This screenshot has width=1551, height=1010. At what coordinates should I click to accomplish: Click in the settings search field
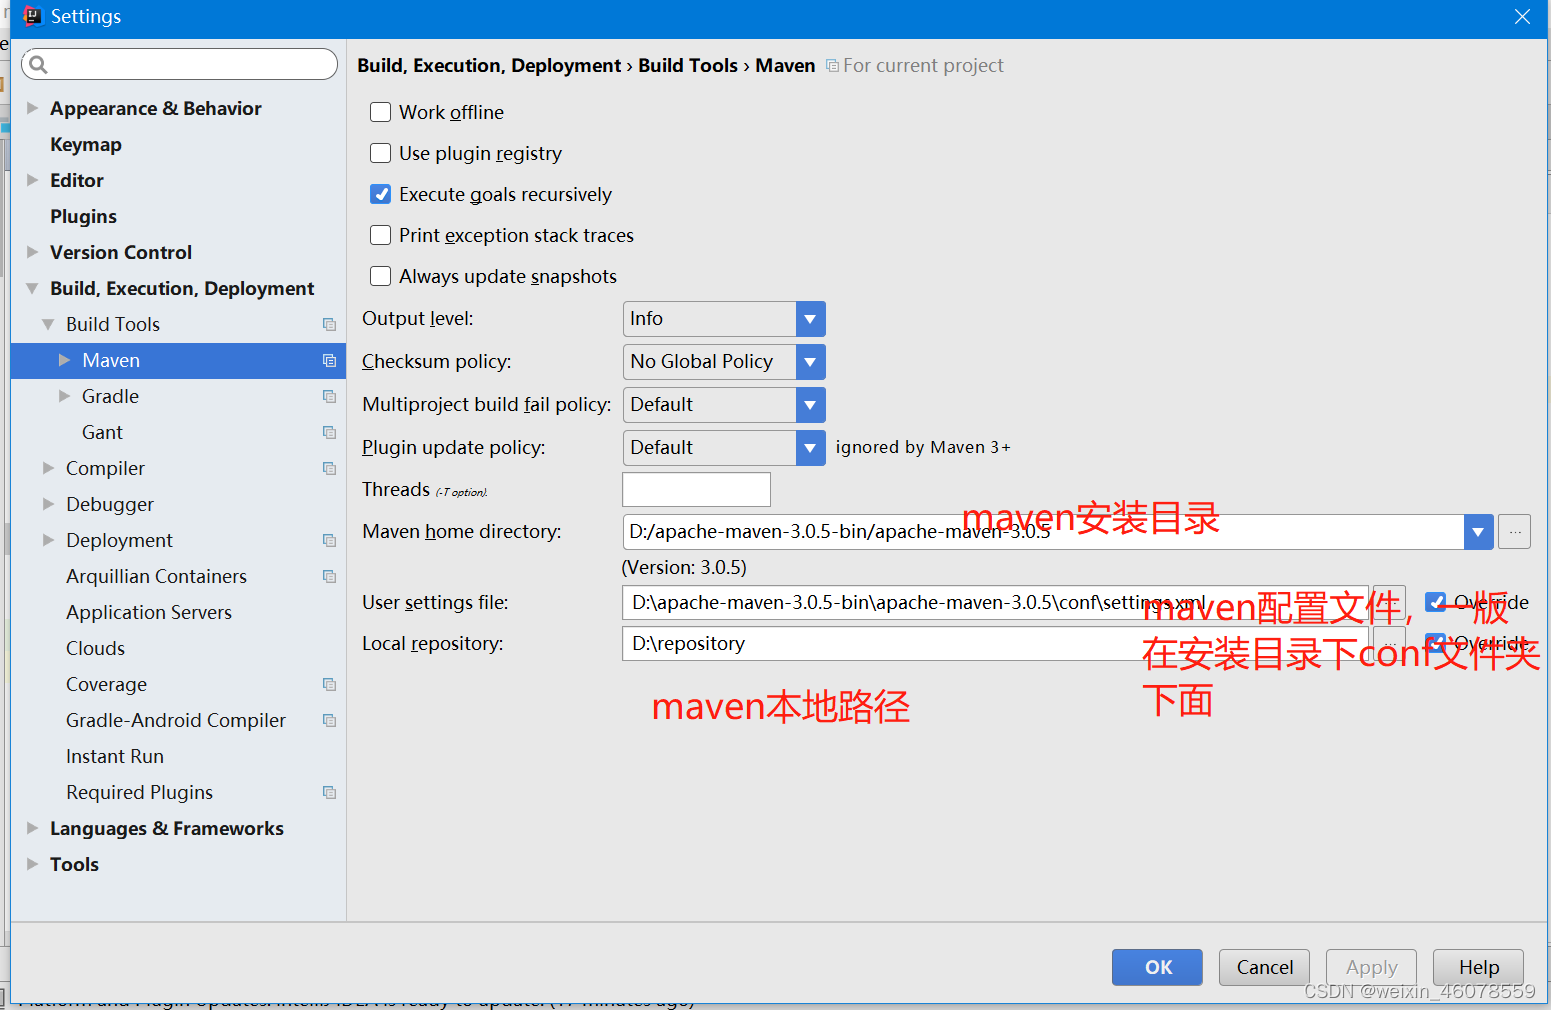pos(179,65)
